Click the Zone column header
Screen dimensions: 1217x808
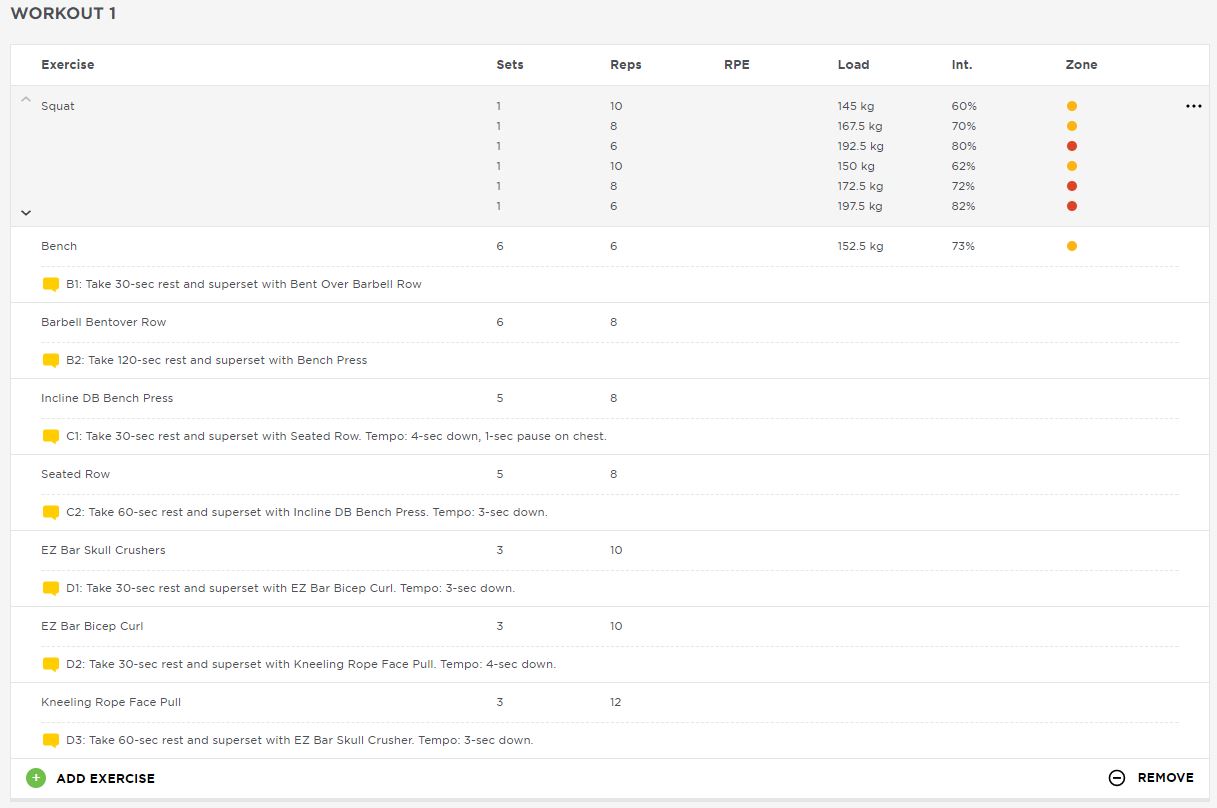coord(1082,65)
